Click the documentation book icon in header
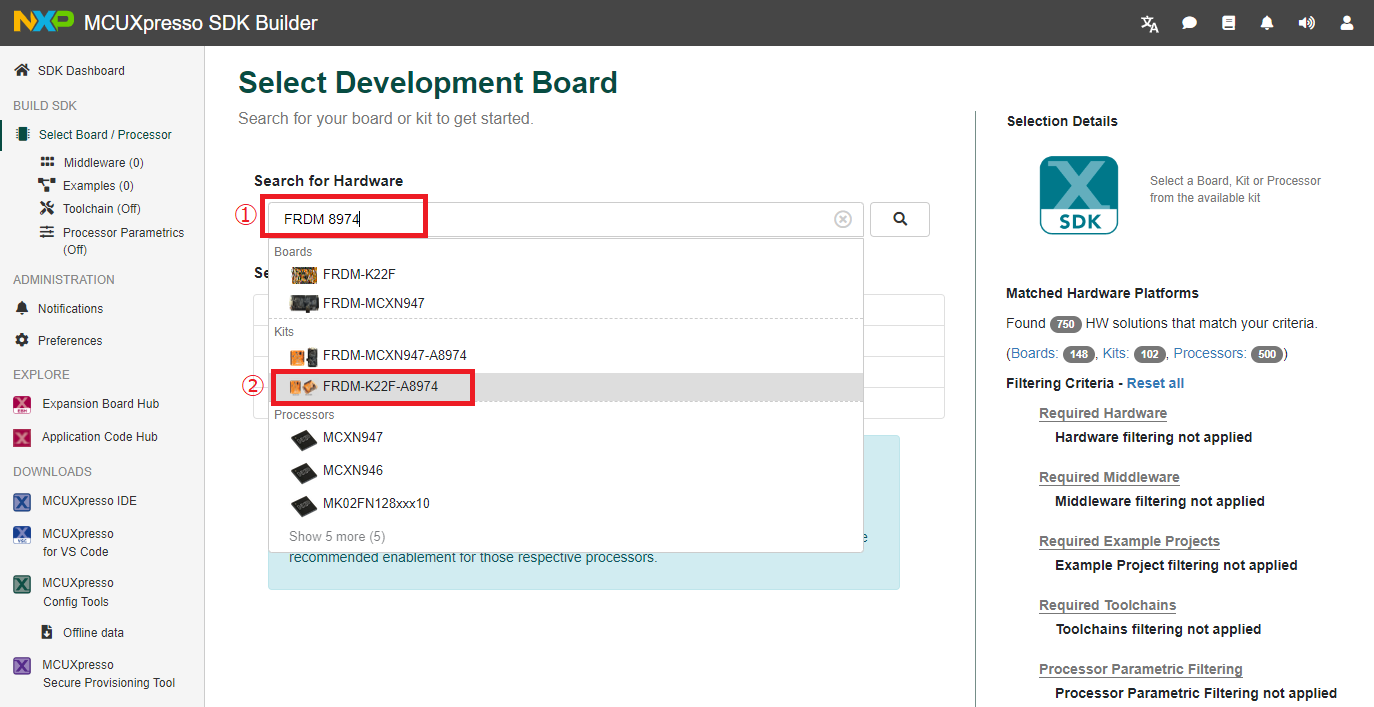Screen dimensions: 1374x707 pyautogui.click(x=1229, y=23)
